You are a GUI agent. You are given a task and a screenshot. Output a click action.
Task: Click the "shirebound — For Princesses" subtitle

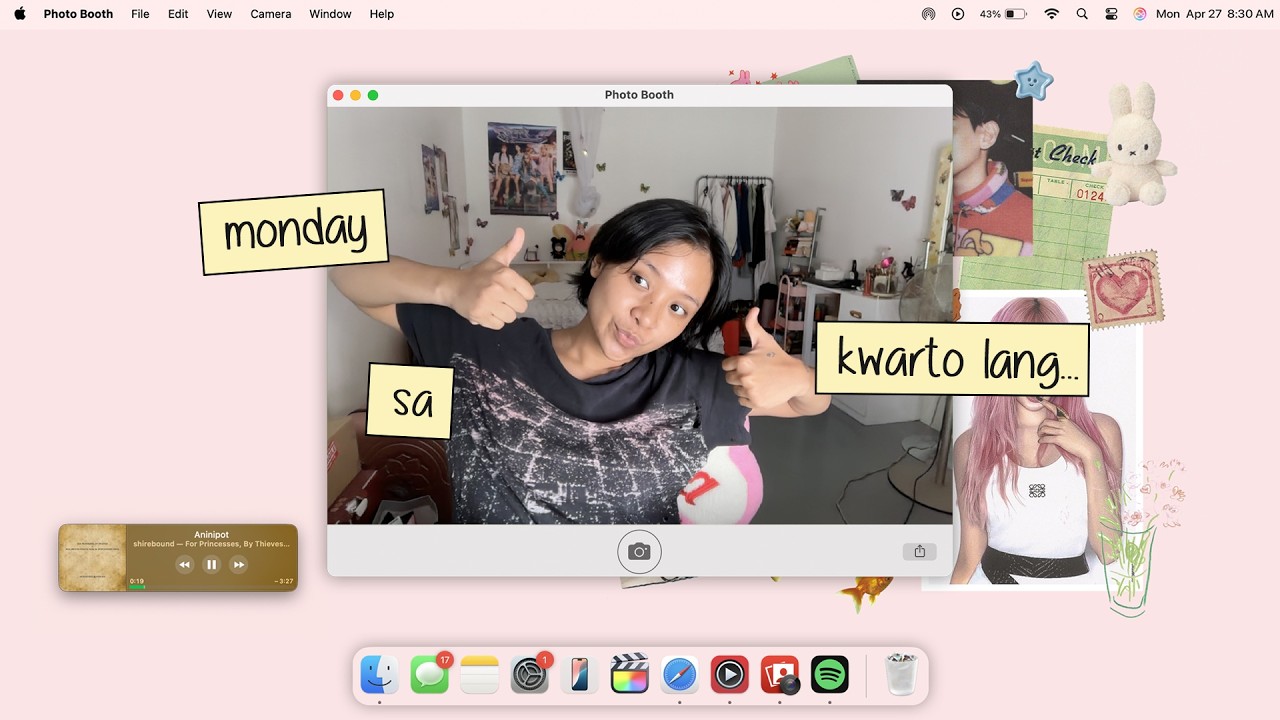point(211,544)
